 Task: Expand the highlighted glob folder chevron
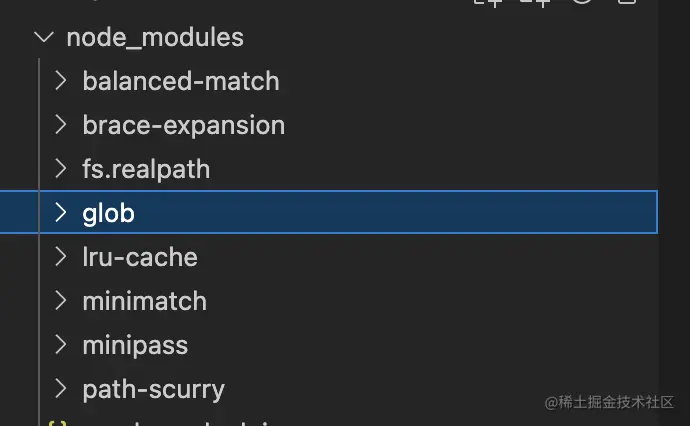pos(61,213)
